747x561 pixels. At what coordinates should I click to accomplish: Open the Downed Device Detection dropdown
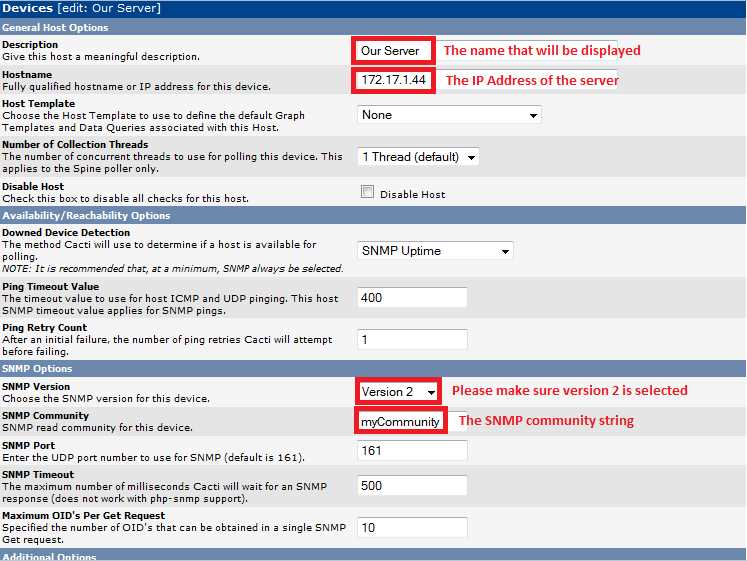(435, 250)
